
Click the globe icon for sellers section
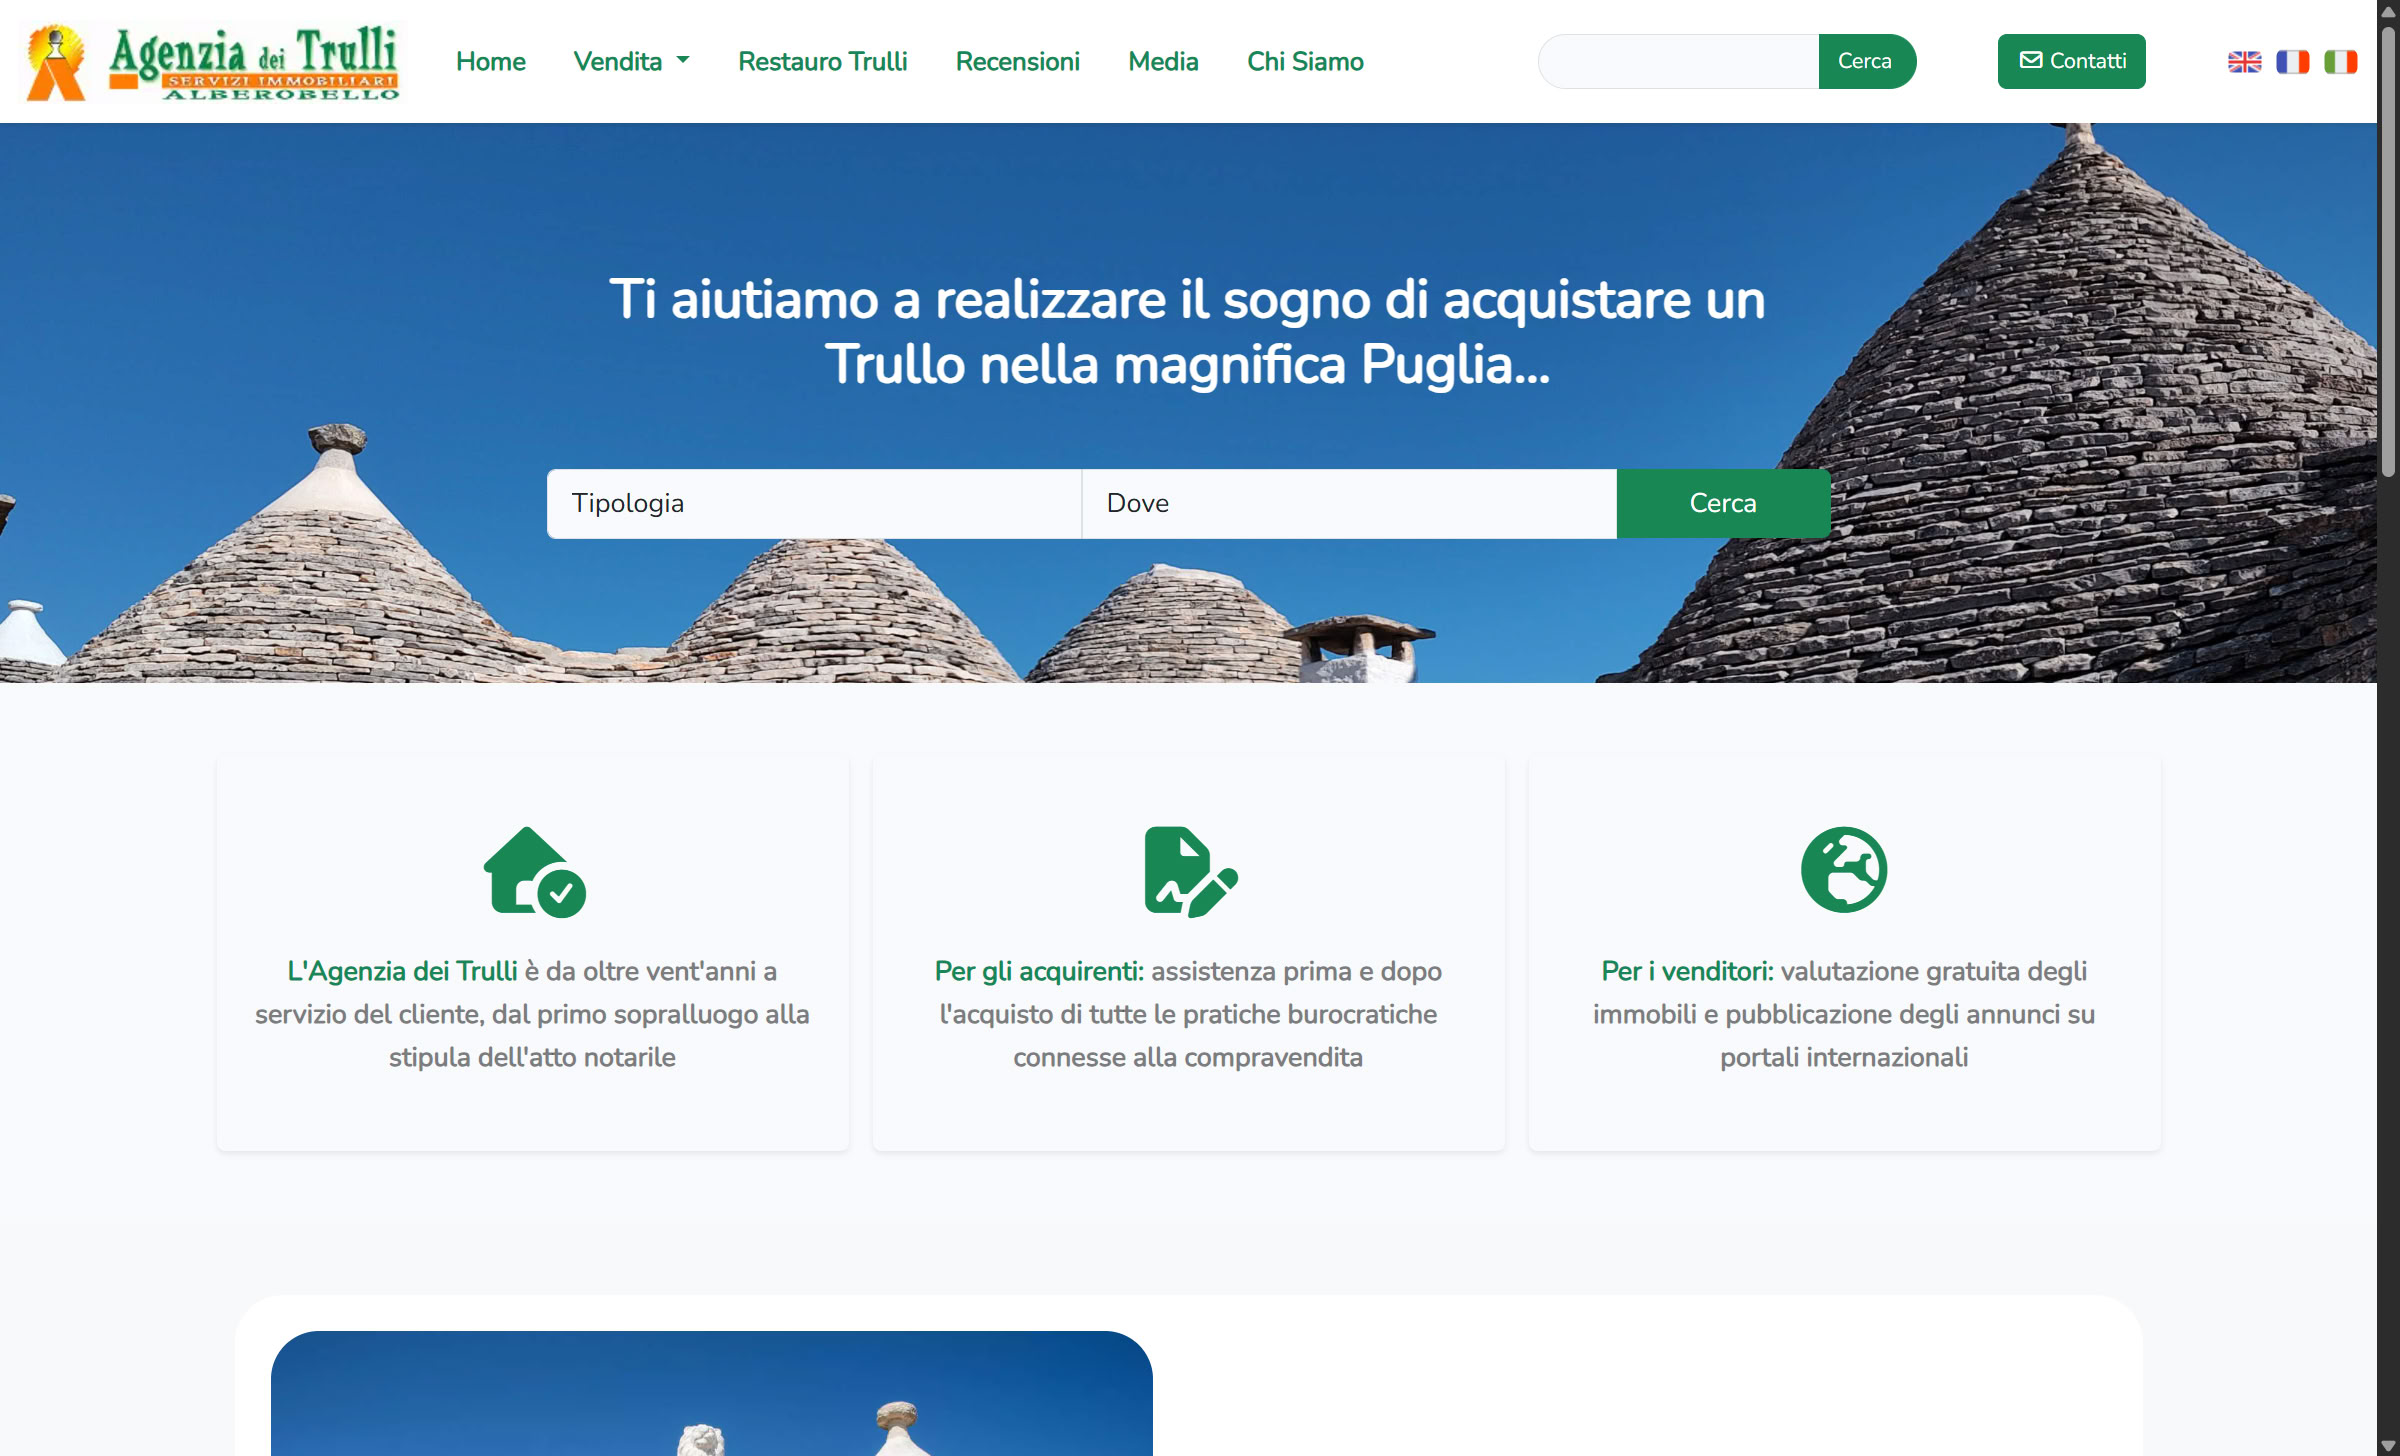(1843, 869)
